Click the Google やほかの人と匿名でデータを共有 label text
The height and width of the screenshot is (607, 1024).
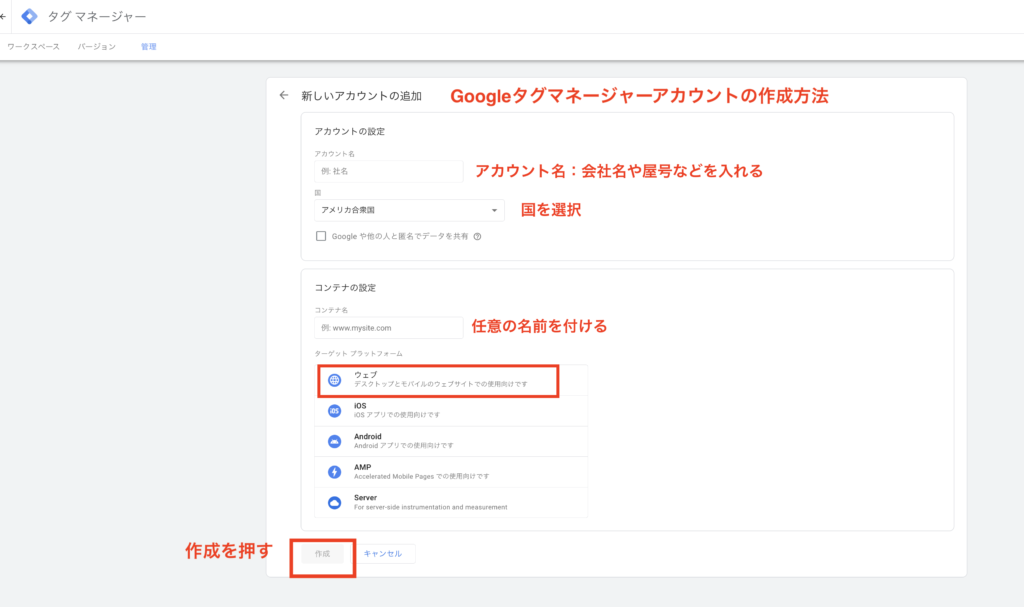[400, 237]
